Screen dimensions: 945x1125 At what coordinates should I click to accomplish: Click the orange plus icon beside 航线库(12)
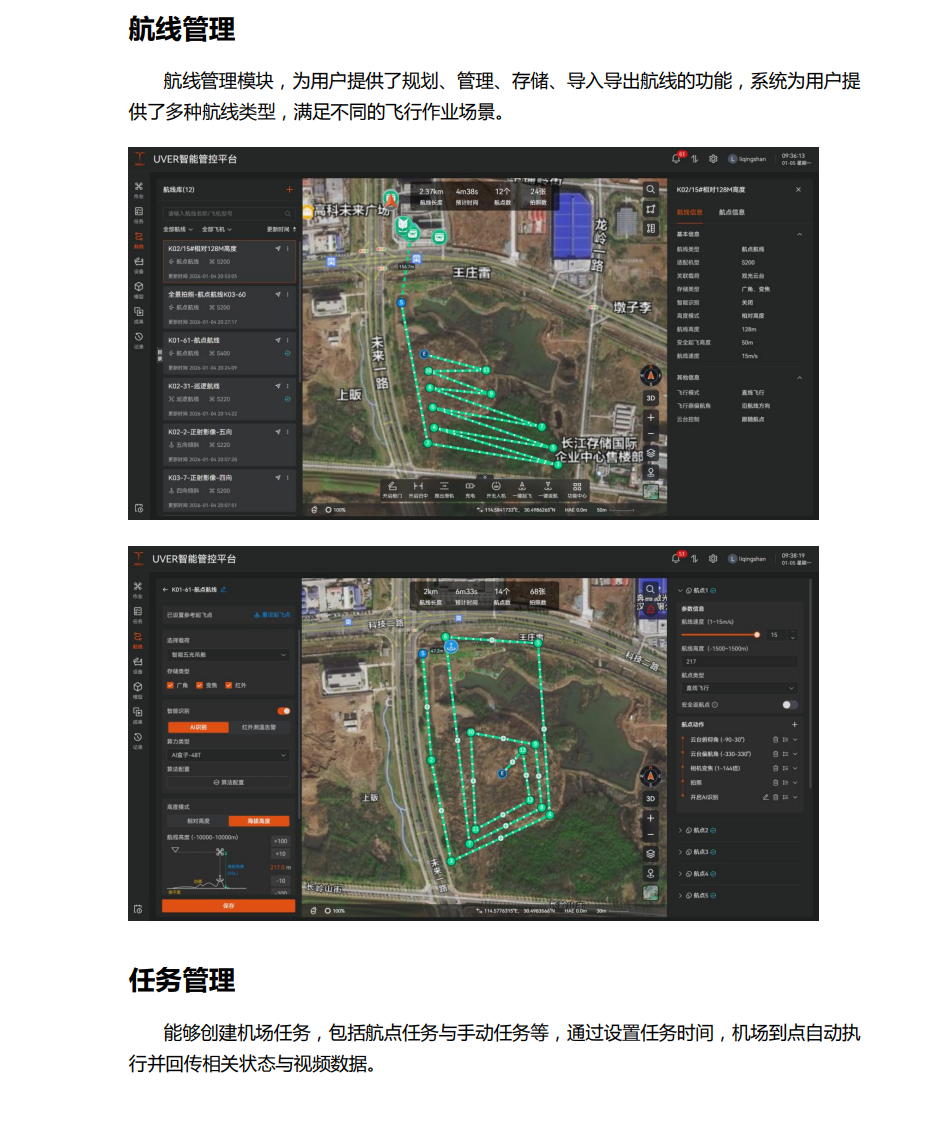pos(289,189)
